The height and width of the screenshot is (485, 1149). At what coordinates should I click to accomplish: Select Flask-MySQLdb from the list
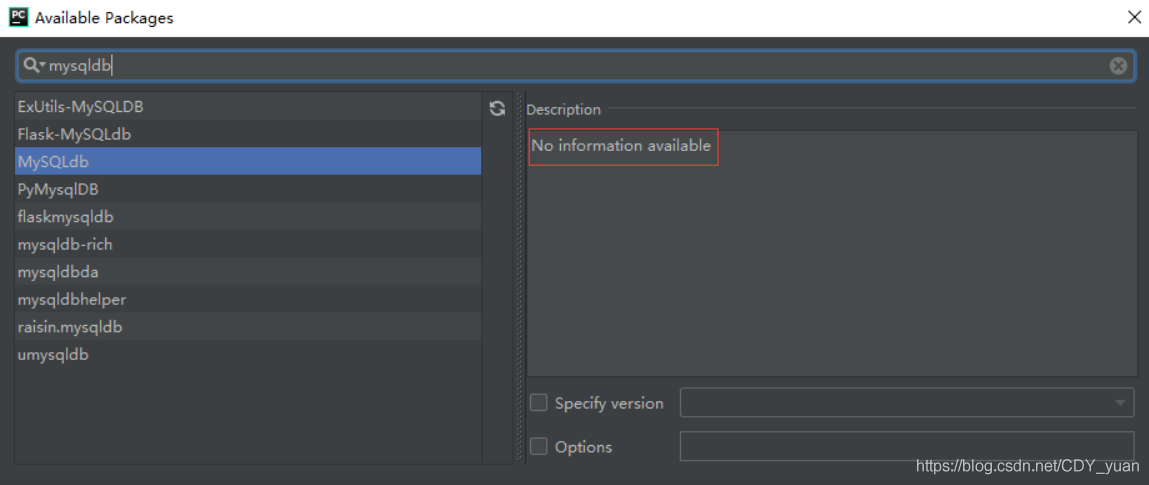click(75, 134)
